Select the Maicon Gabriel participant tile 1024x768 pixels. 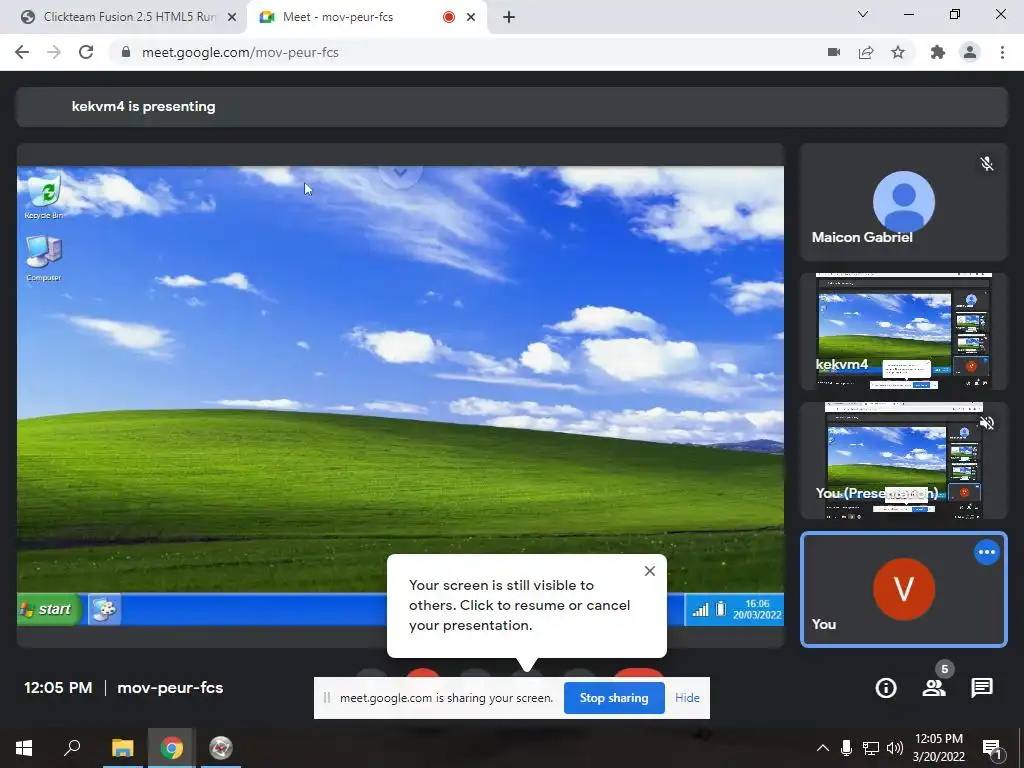(x=904, y=202)
